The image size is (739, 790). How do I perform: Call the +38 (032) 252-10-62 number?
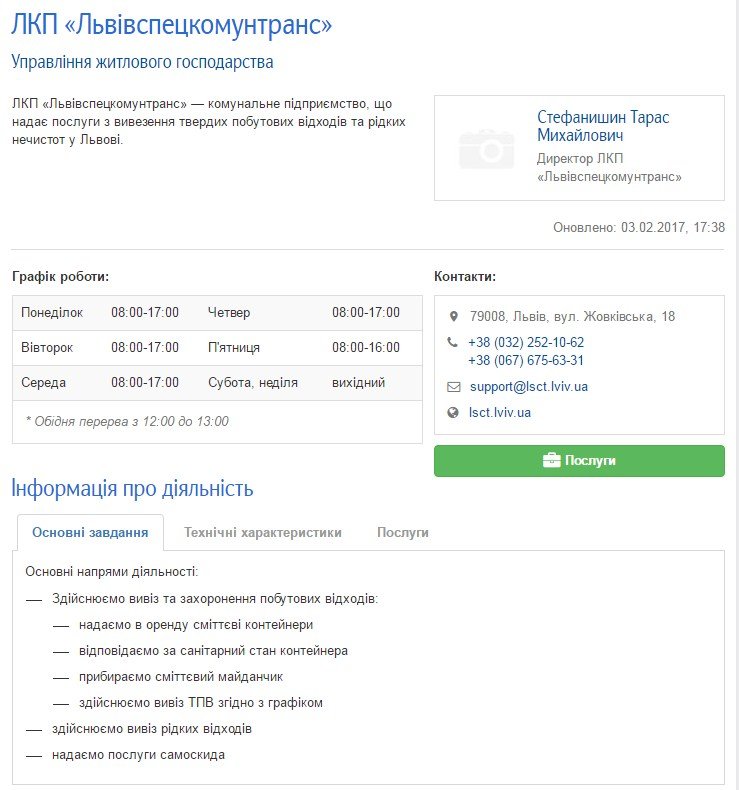(526, 342)
